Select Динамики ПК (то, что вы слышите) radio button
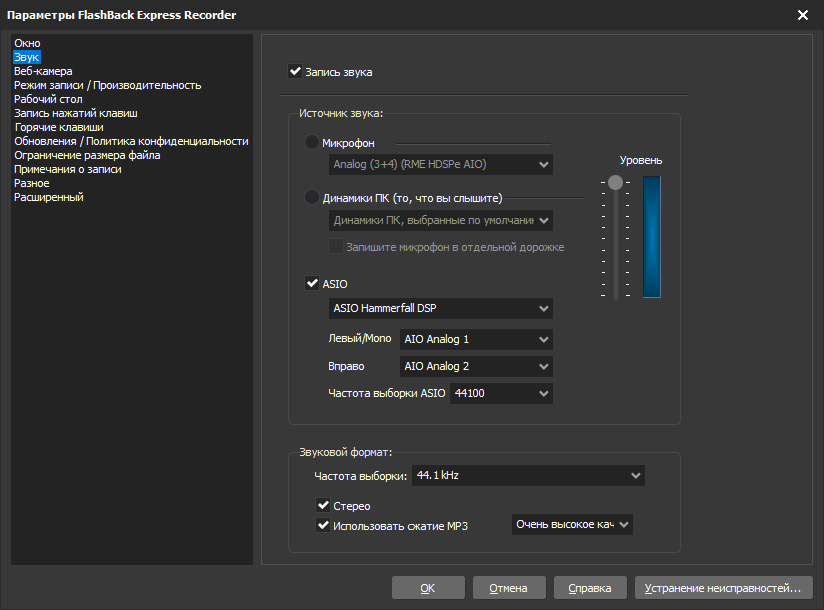Screen dimensions: 824x610 point(312,198)
